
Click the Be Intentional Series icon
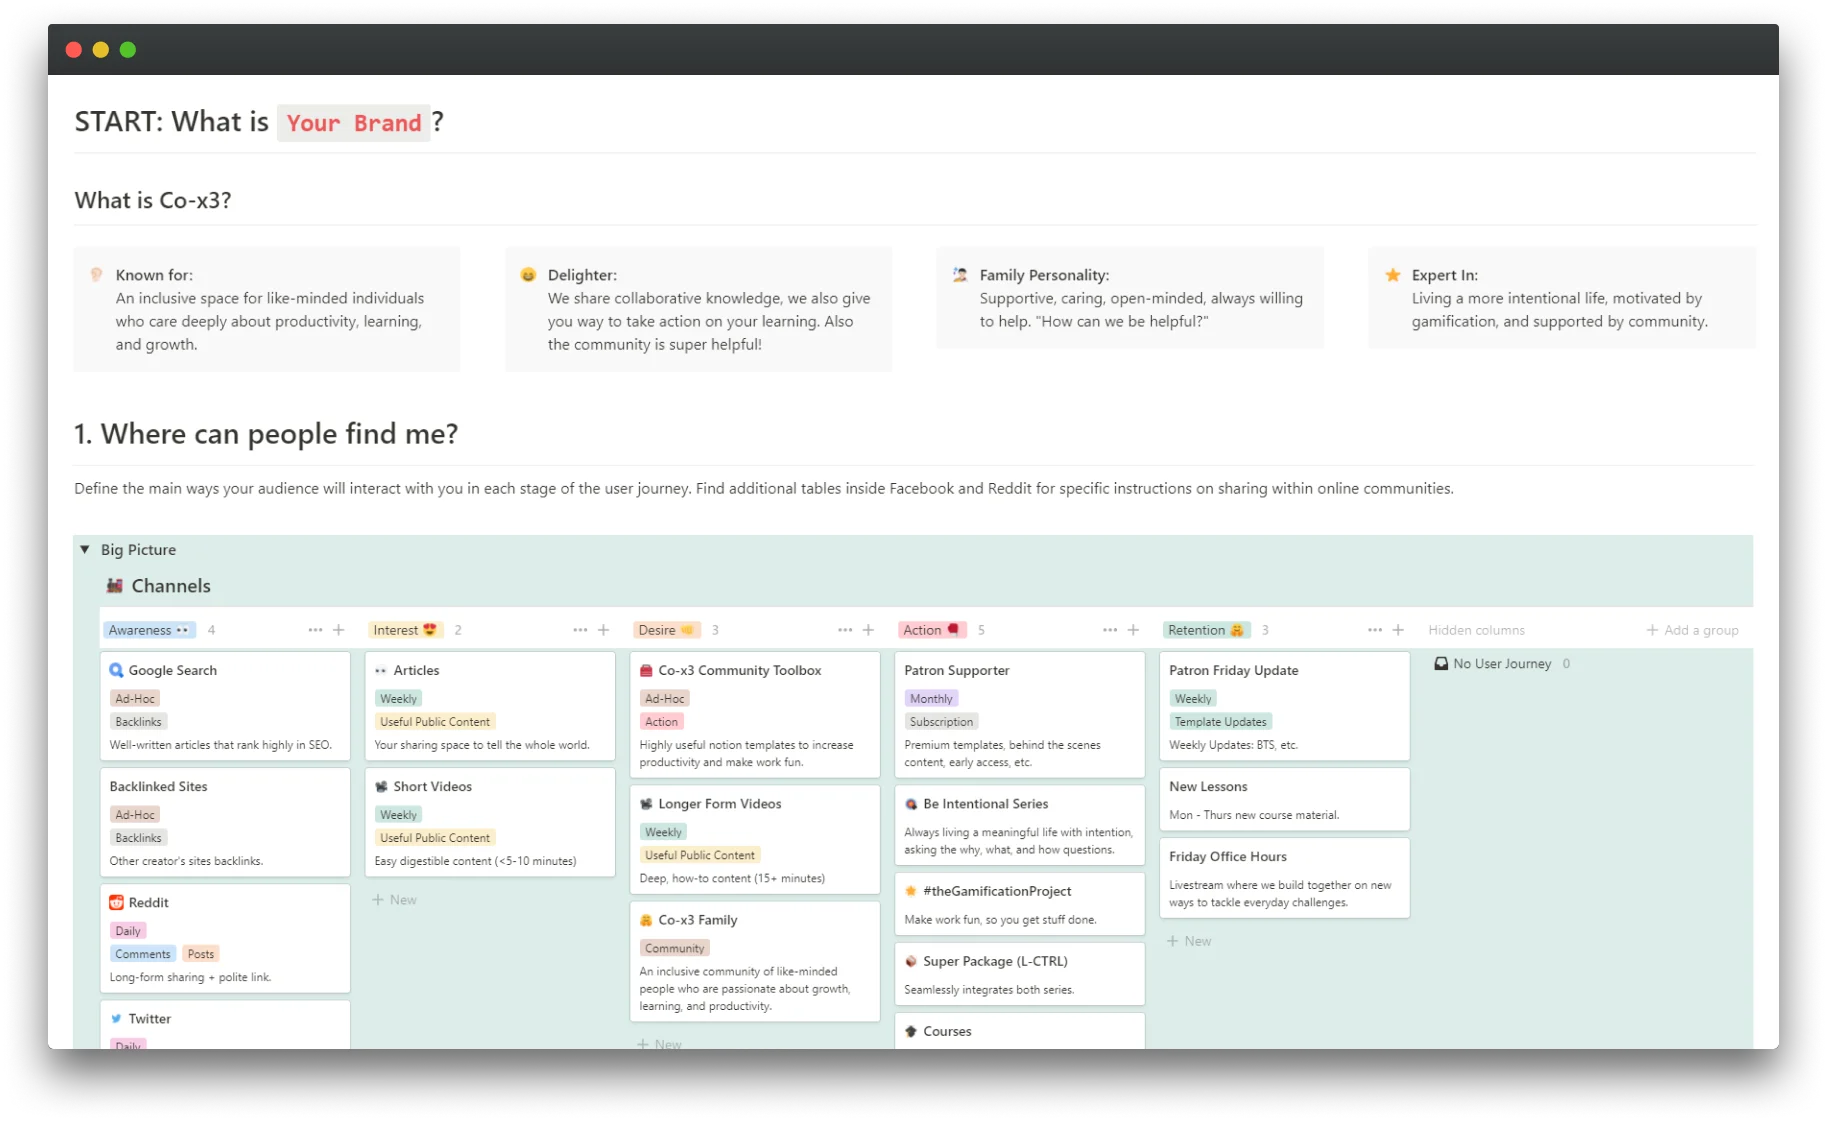click(x=911, y=803)
